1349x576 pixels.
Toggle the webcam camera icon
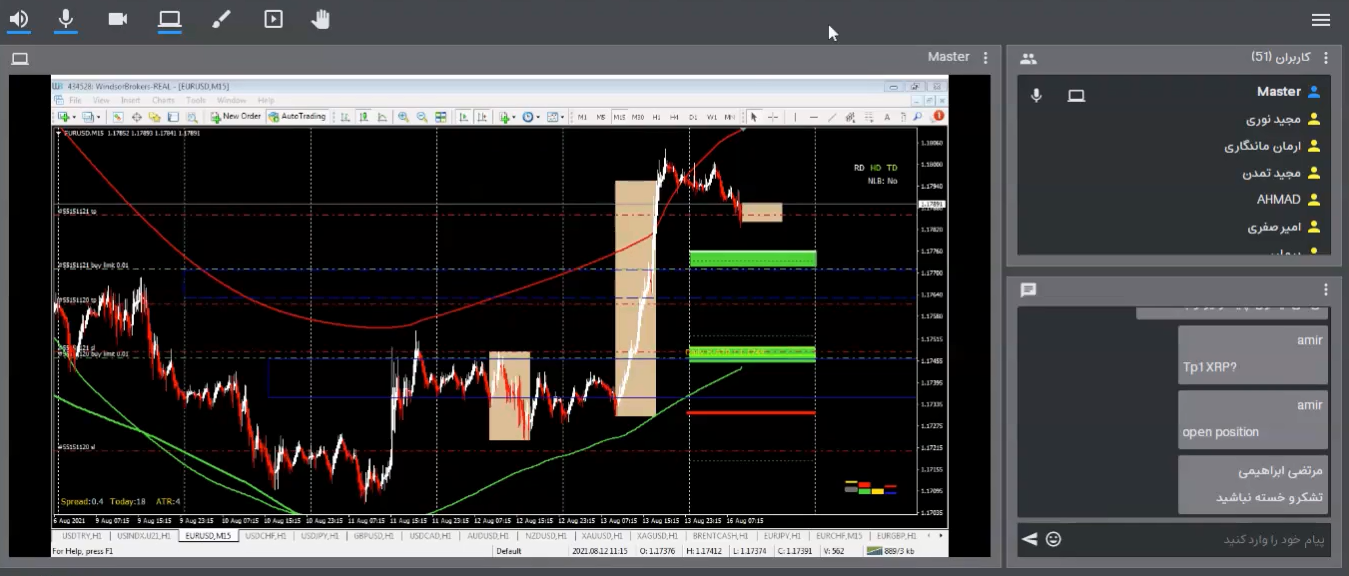pyautogui.click(x=118, y=19)
